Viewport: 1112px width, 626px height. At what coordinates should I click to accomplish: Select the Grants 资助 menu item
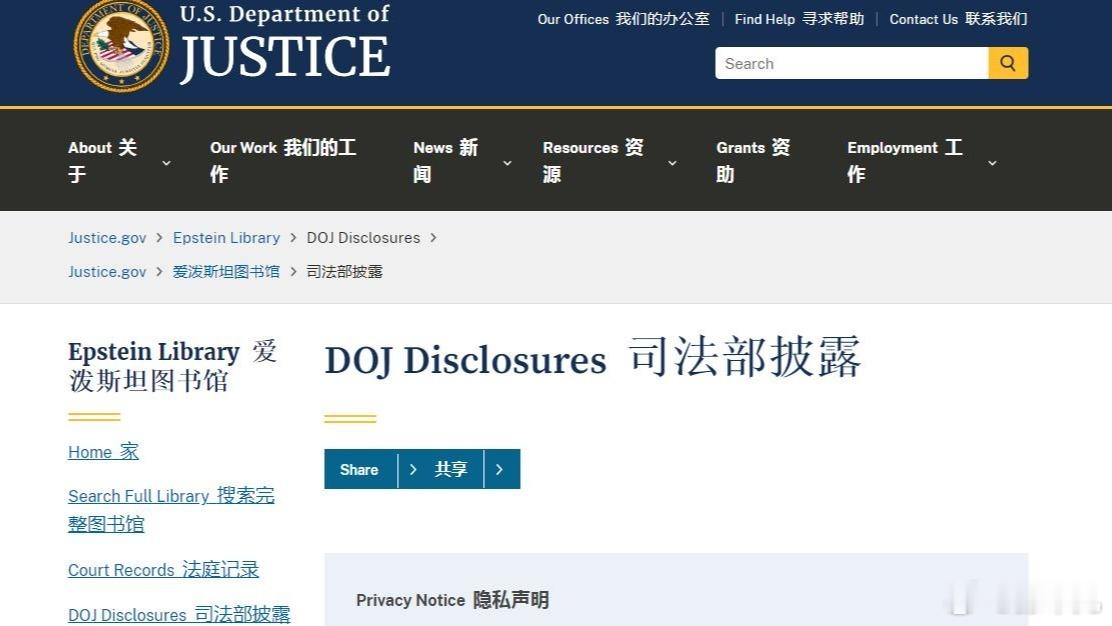pyautogui.click(x=753, y=160)
